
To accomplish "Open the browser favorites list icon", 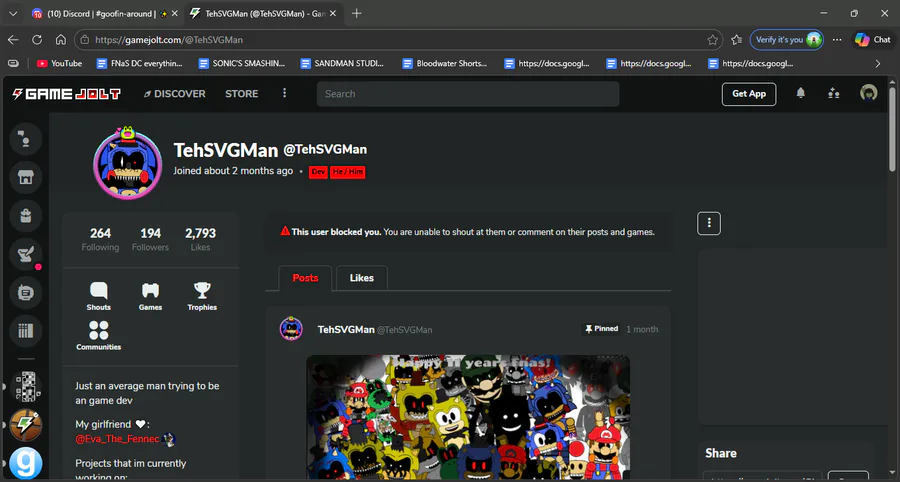I will pos(737,40).
